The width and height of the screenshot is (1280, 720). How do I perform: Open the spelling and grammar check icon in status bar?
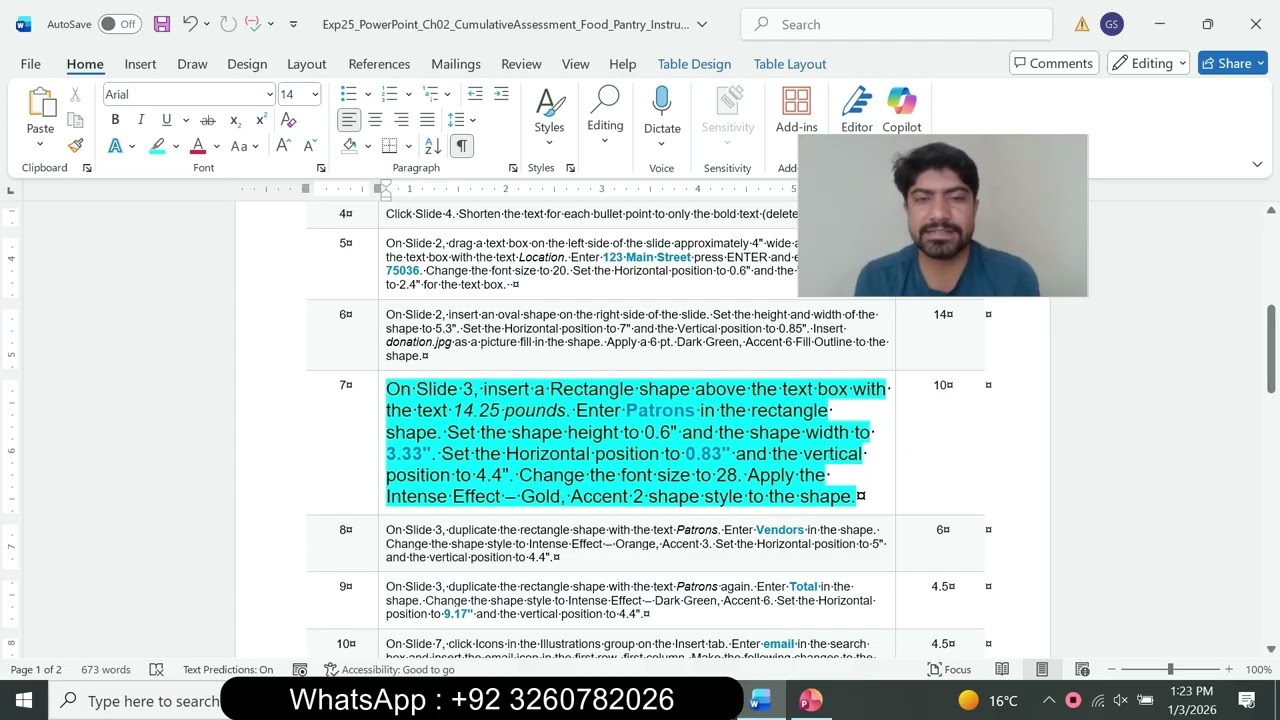[x=156, y=669]
